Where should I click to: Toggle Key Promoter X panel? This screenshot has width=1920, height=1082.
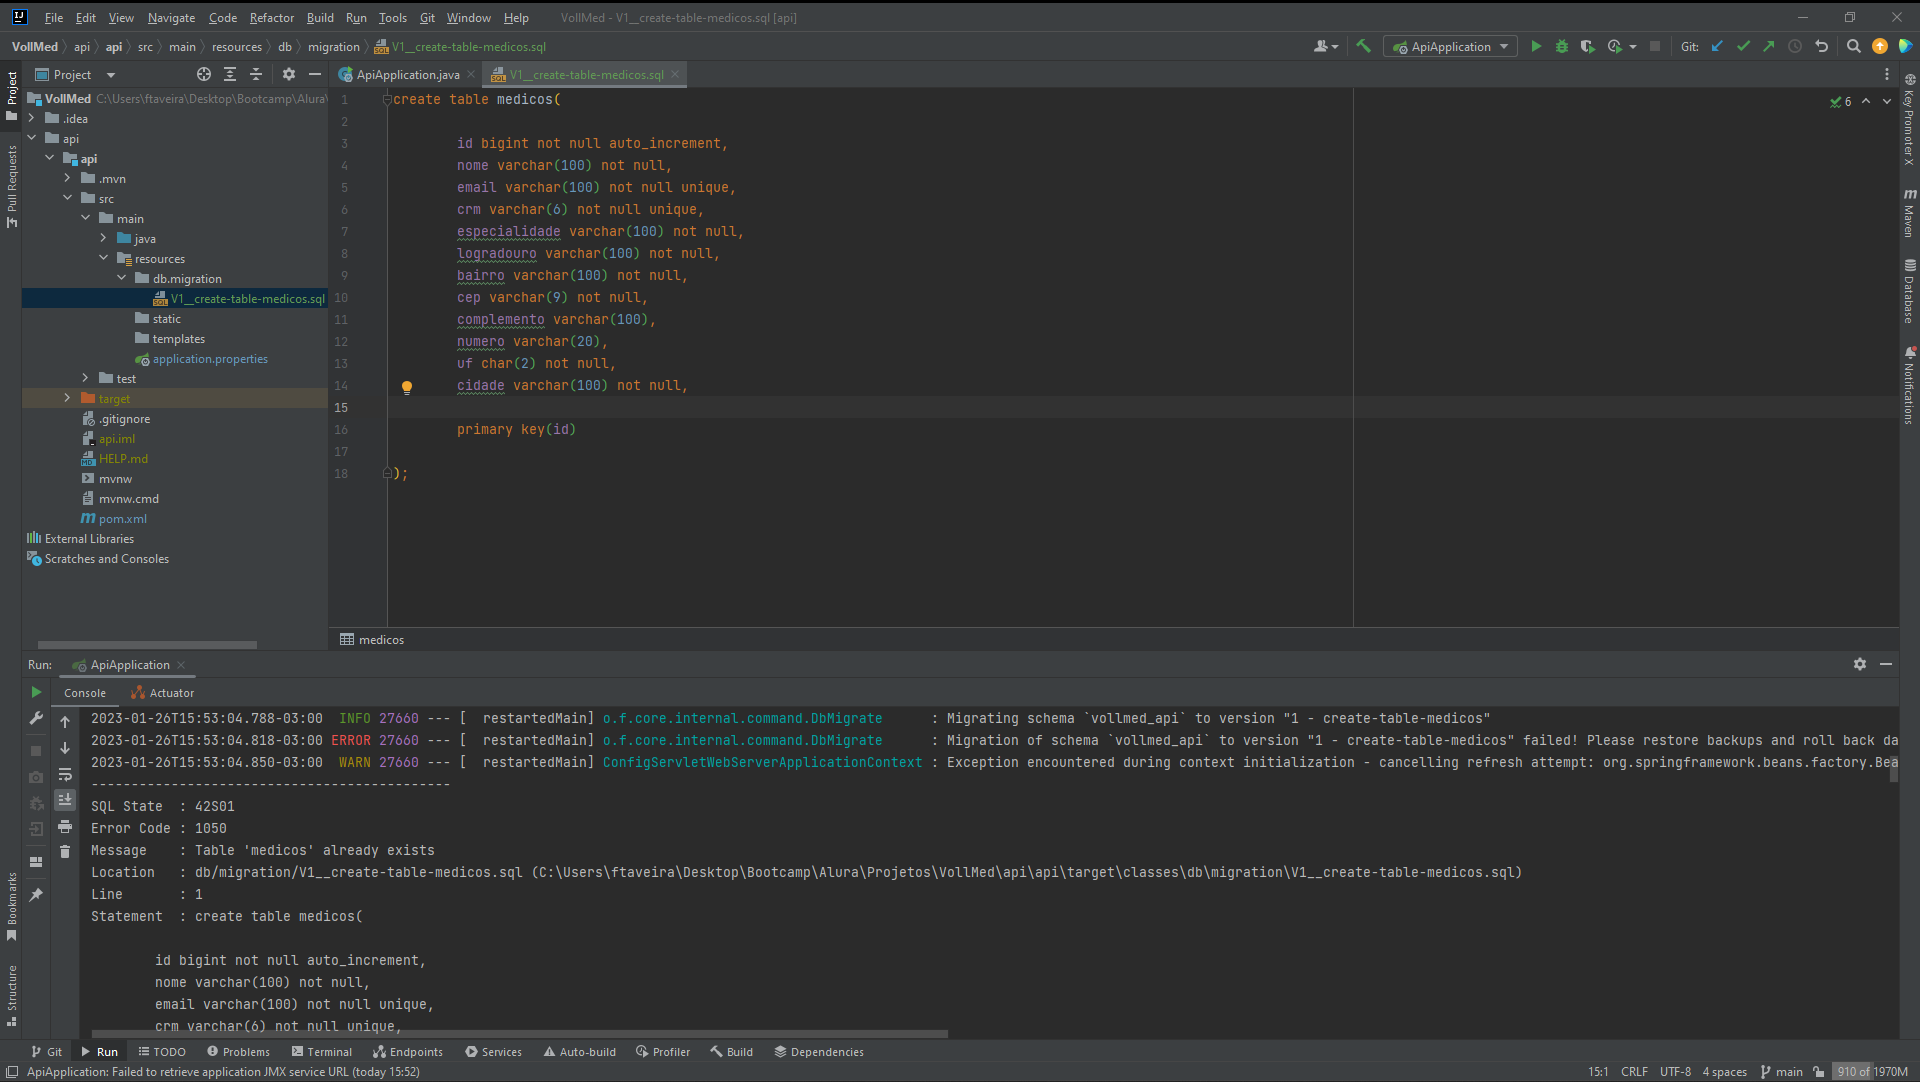[1909, 119]
